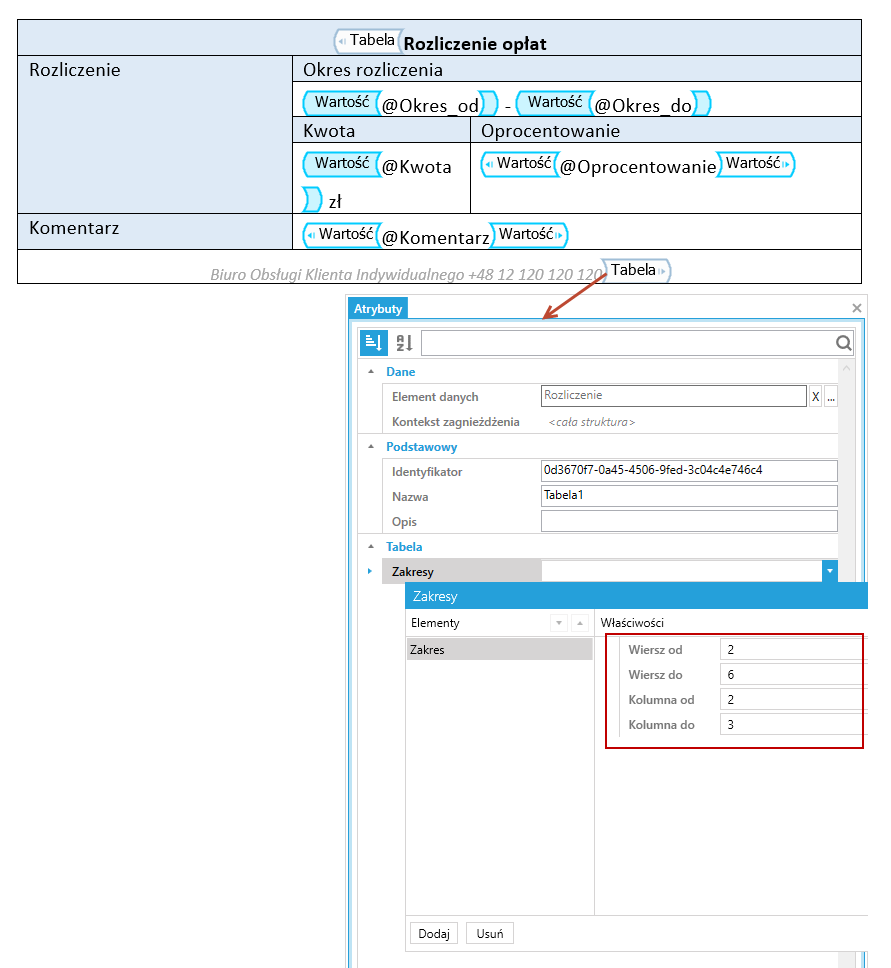Move the Zakres element down in Elementy
This screenshot has width=891, height=968.
point(559,623)
